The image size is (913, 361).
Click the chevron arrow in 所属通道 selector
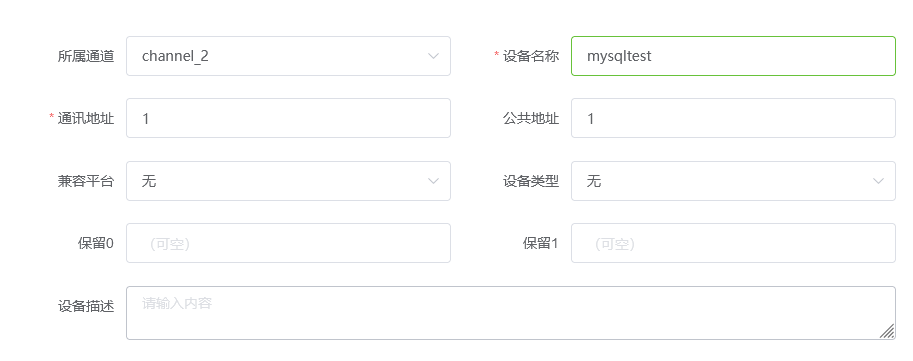pos(433,56)
